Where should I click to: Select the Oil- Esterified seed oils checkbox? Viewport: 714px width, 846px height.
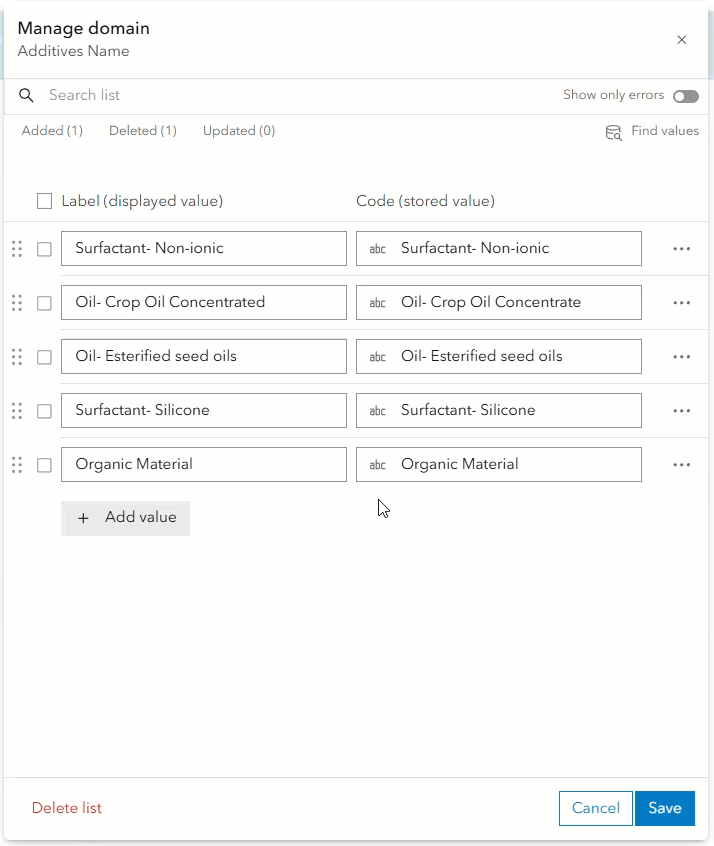pos(44,357)
